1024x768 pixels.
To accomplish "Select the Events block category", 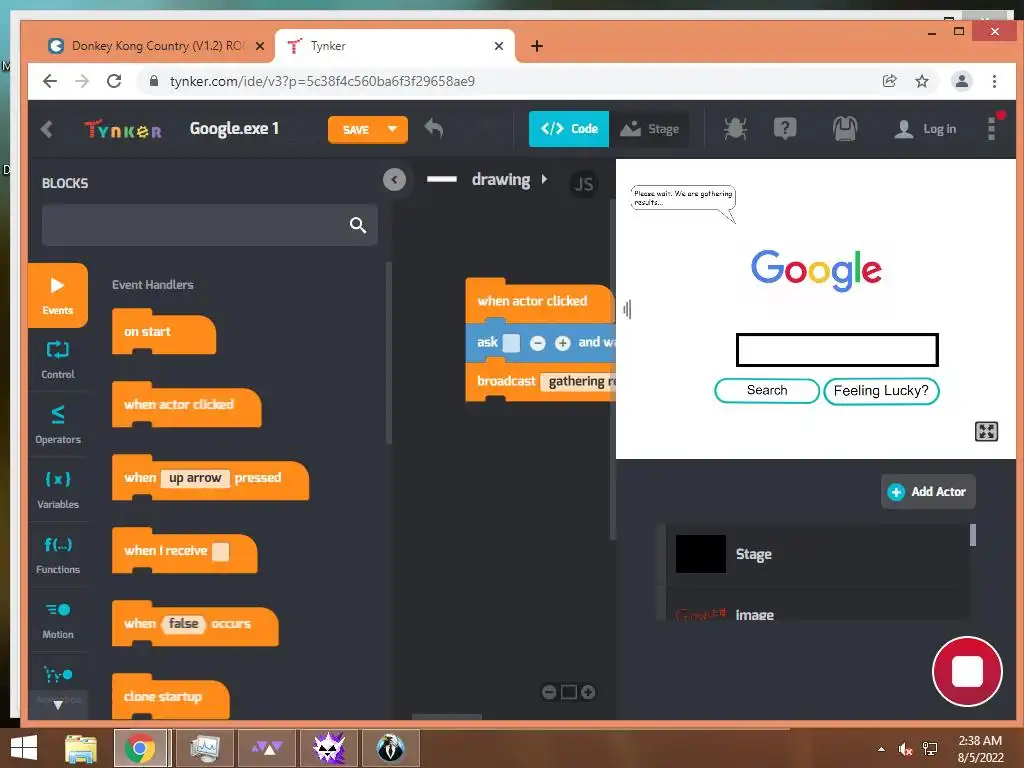I will click(x=57, y=295).
